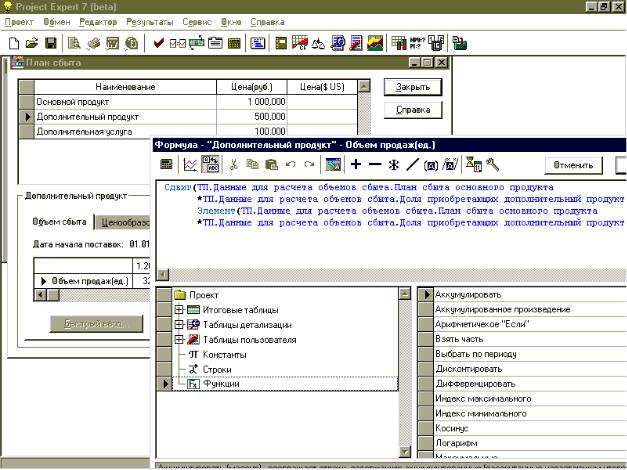Open the Окно menu
The image size is (627, 470).
(x=231, y=22)
